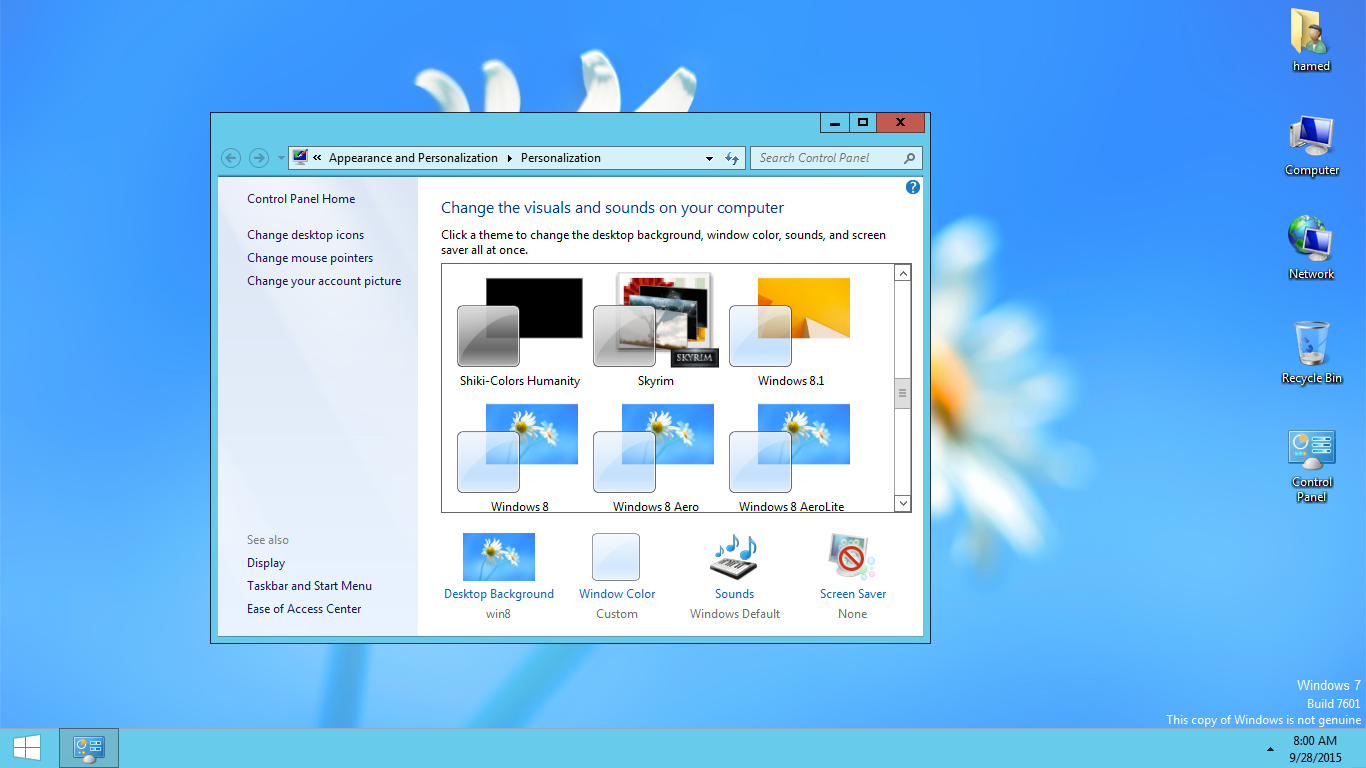Open the Network desktop icon

click(1311, 248)
